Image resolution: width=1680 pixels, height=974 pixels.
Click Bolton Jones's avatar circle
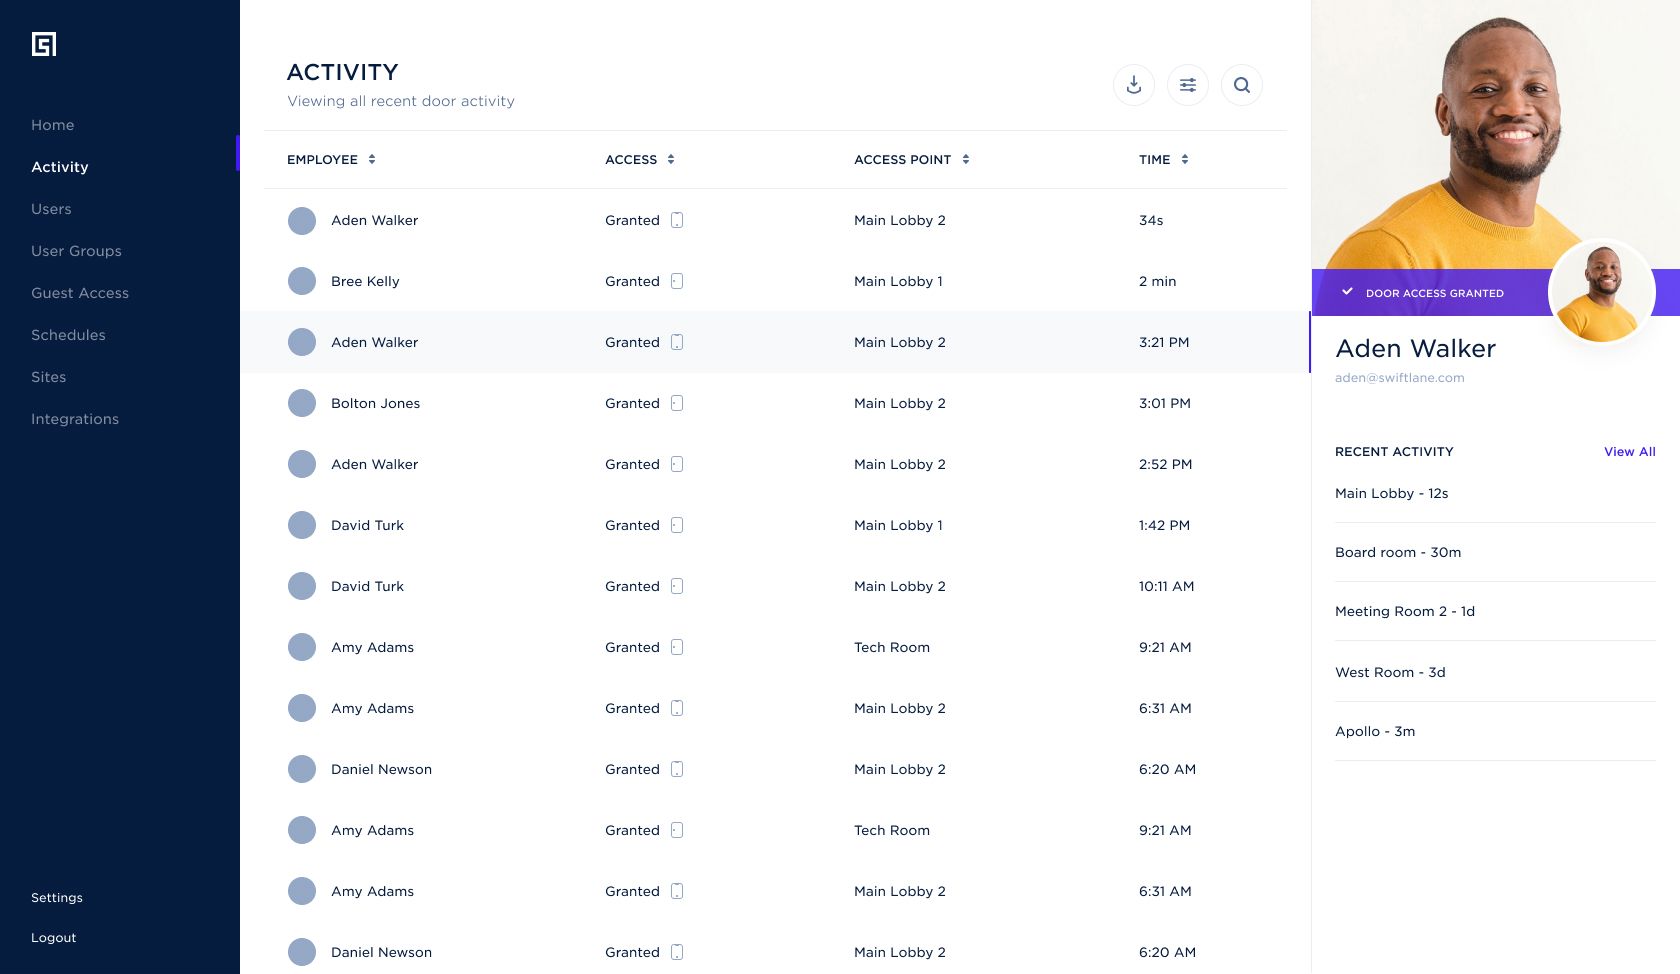[x=302, y=403]
